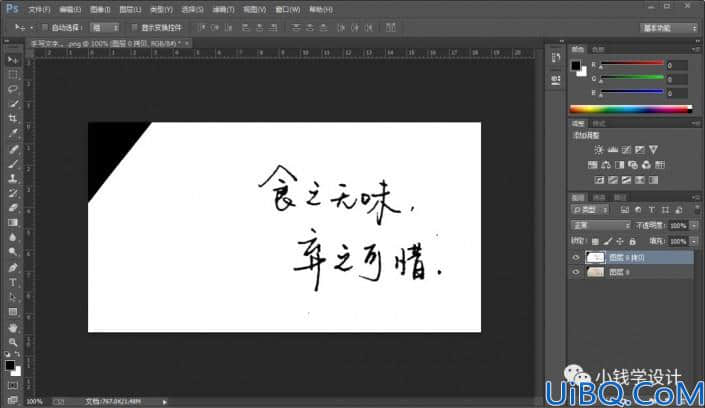Click the 图层 0 拷贝 layer thumbnail
The height and width of the screenshot is (408, 705).
[595, 257]
